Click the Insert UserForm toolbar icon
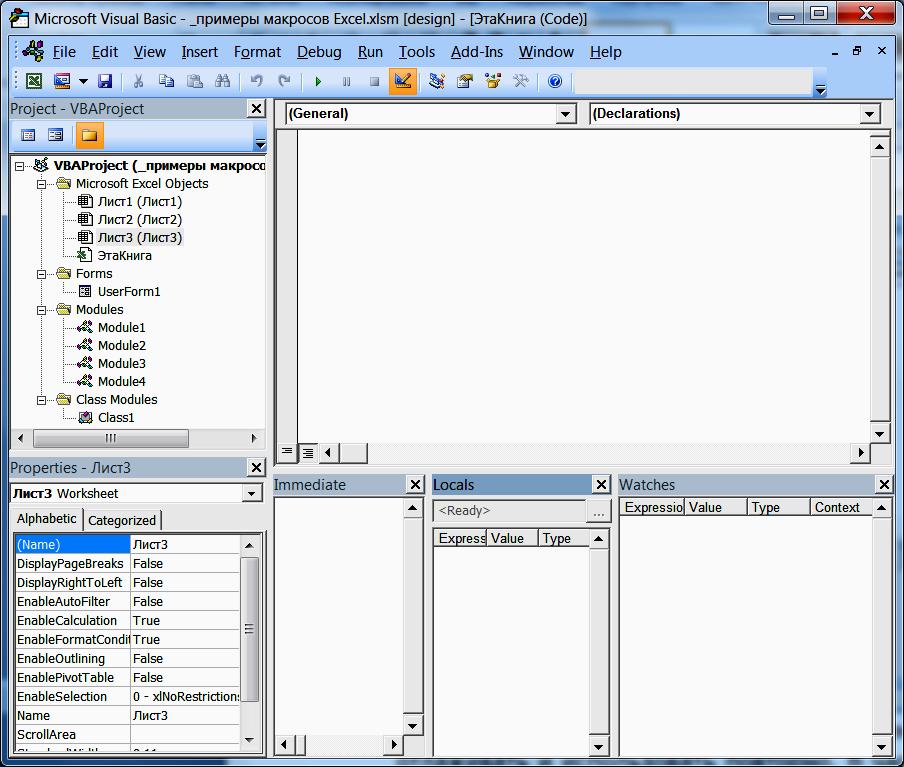 tap(62, 81)
